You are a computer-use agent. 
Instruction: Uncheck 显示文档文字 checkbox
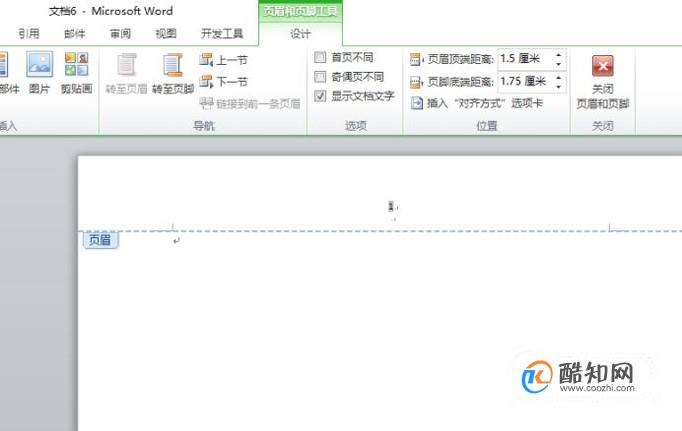click(320, 96)
